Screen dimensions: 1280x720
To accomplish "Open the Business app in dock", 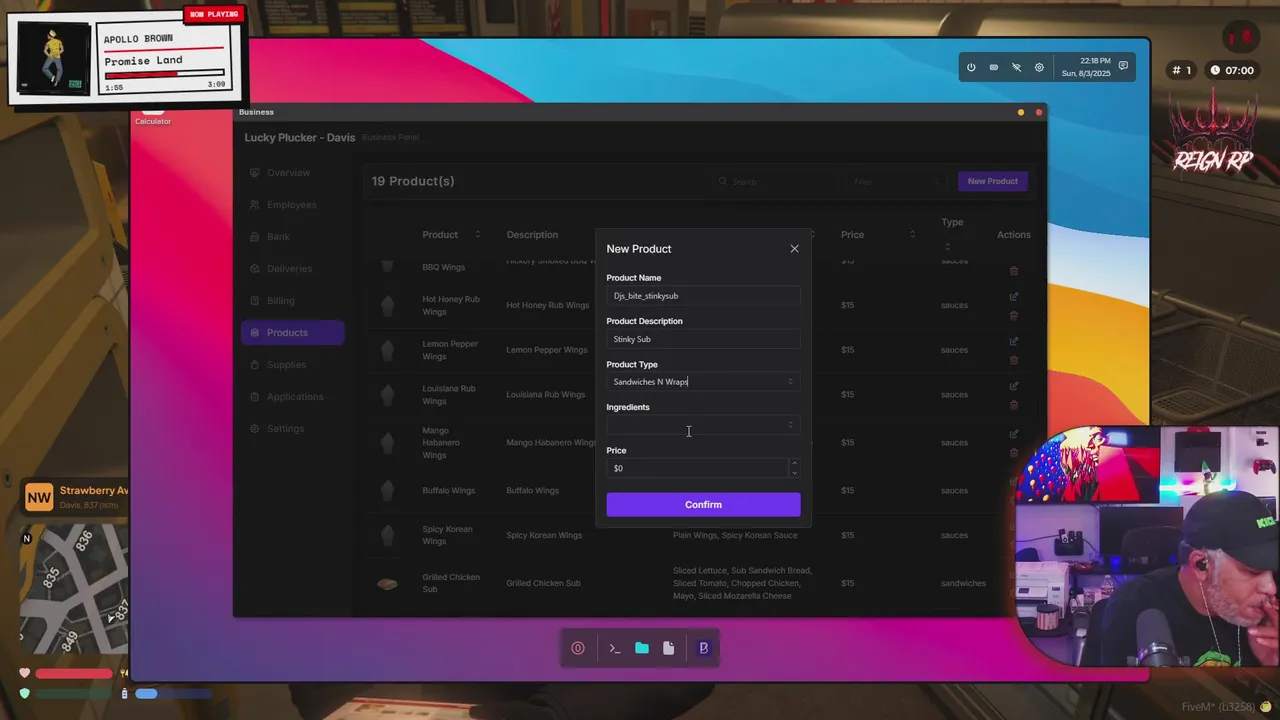I will click(703, 648).
